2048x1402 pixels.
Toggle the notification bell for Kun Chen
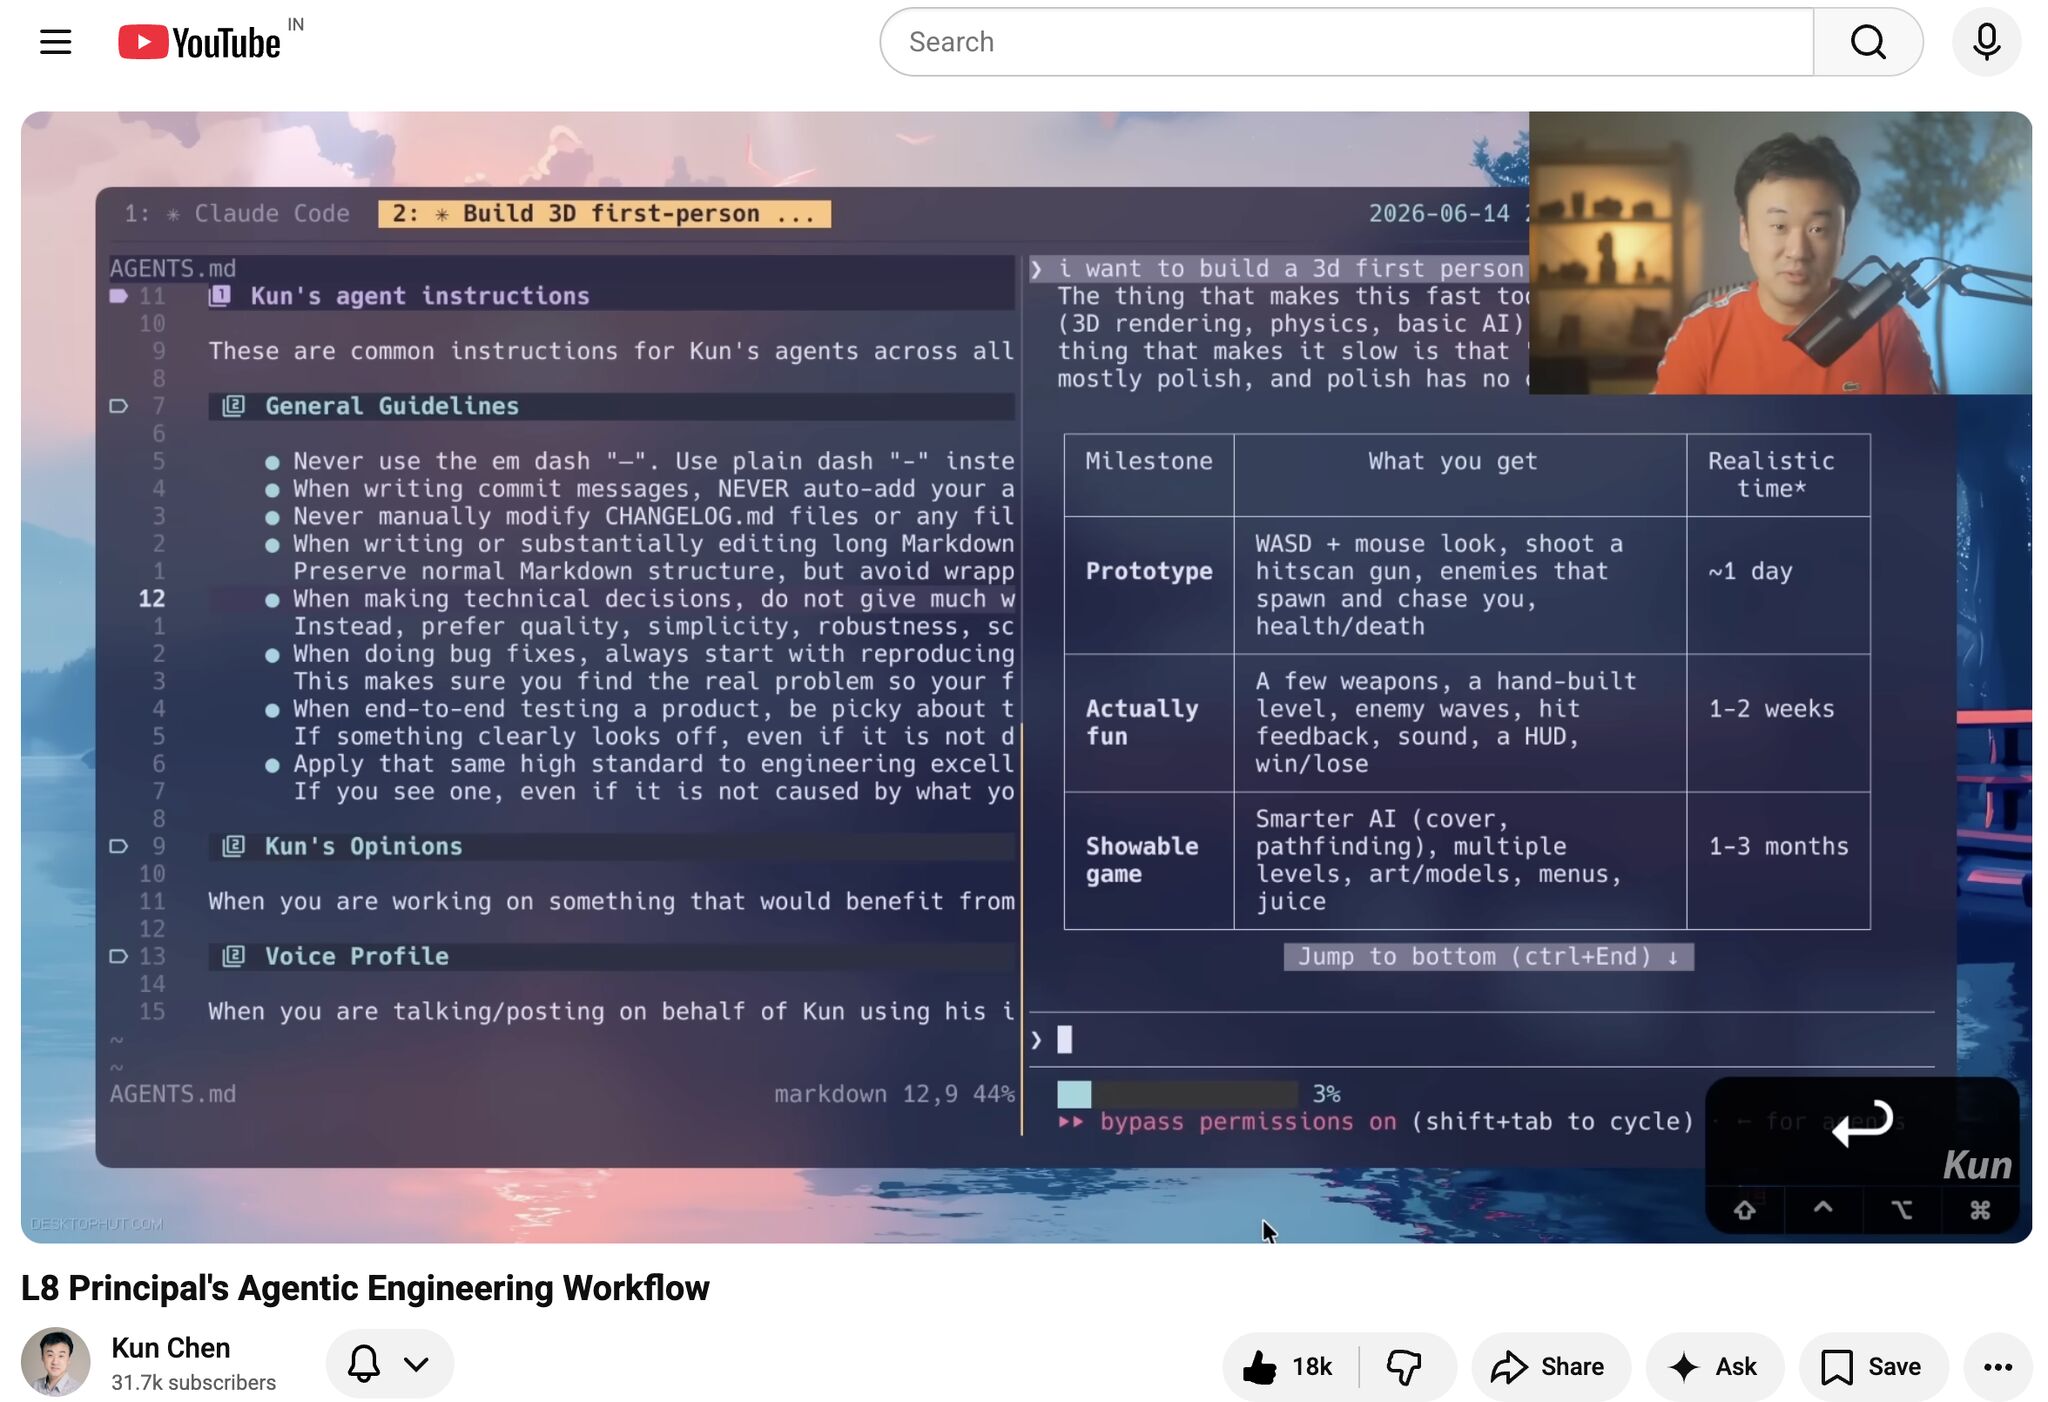pyautogui.click(x=364, y=1363)
